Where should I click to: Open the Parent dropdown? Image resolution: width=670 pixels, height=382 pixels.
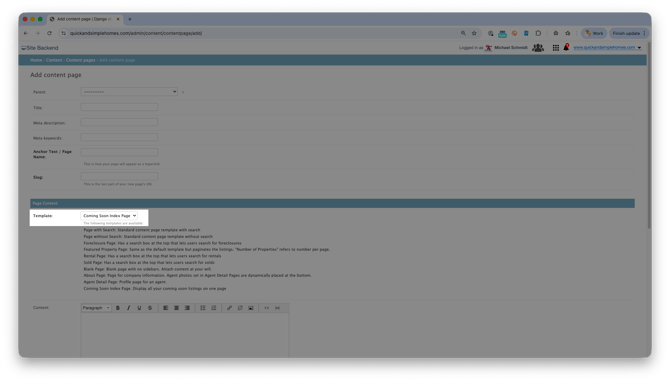pos(129,91)
